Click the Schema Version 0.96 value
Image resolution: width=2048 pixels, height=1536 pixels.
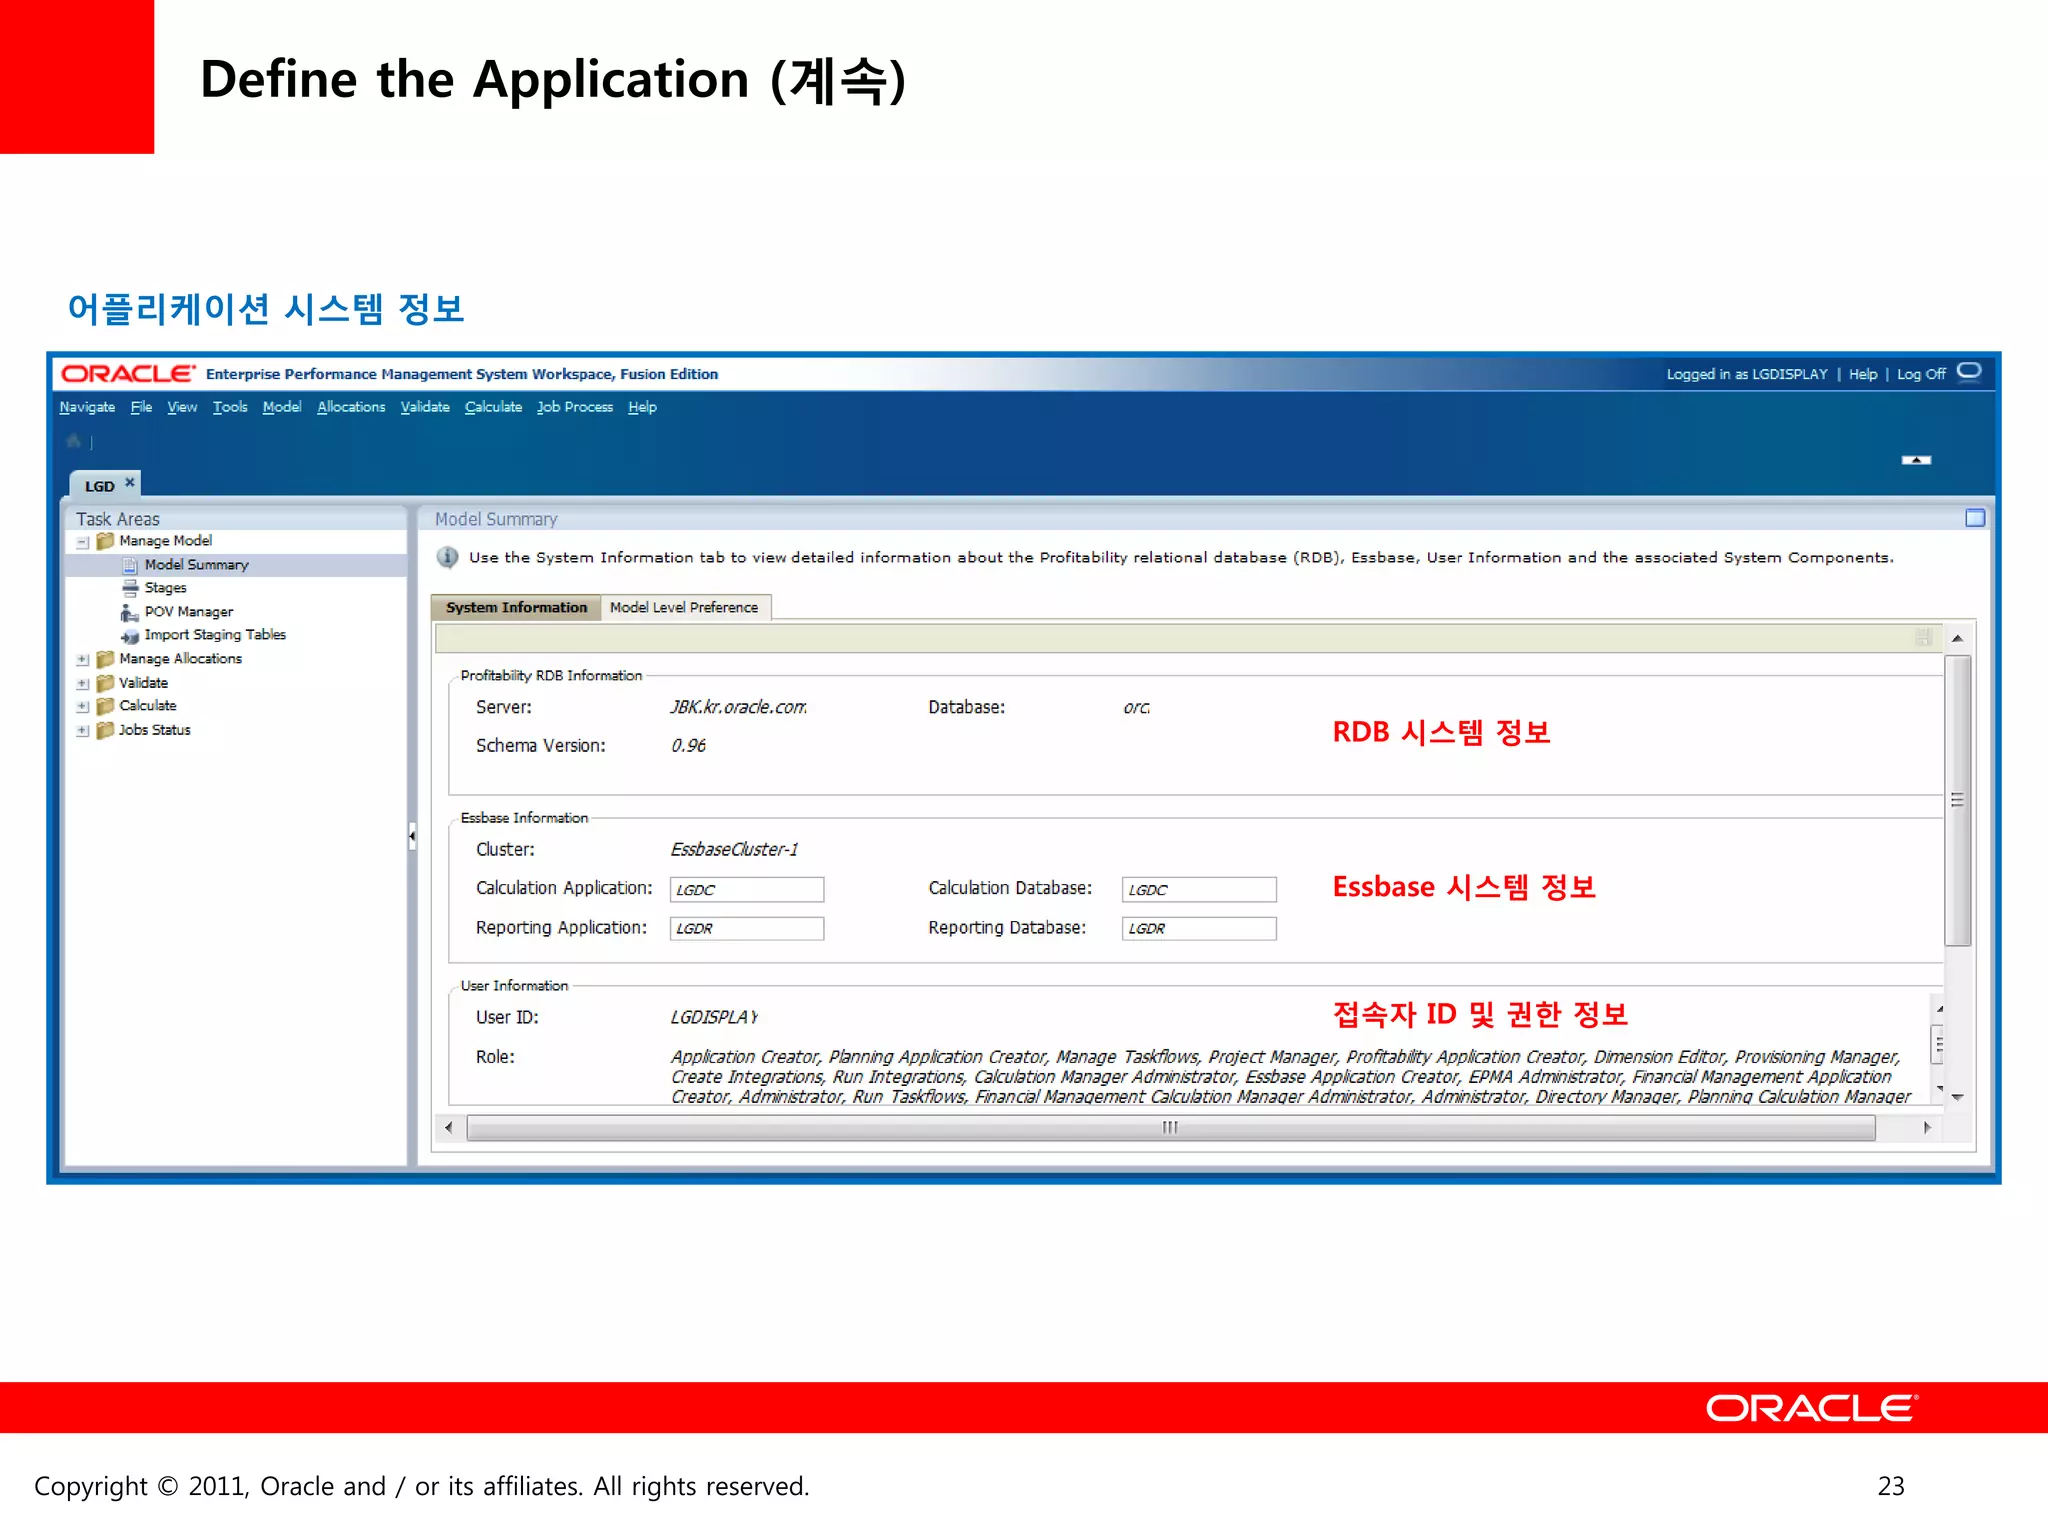click(x=689, y=745)
